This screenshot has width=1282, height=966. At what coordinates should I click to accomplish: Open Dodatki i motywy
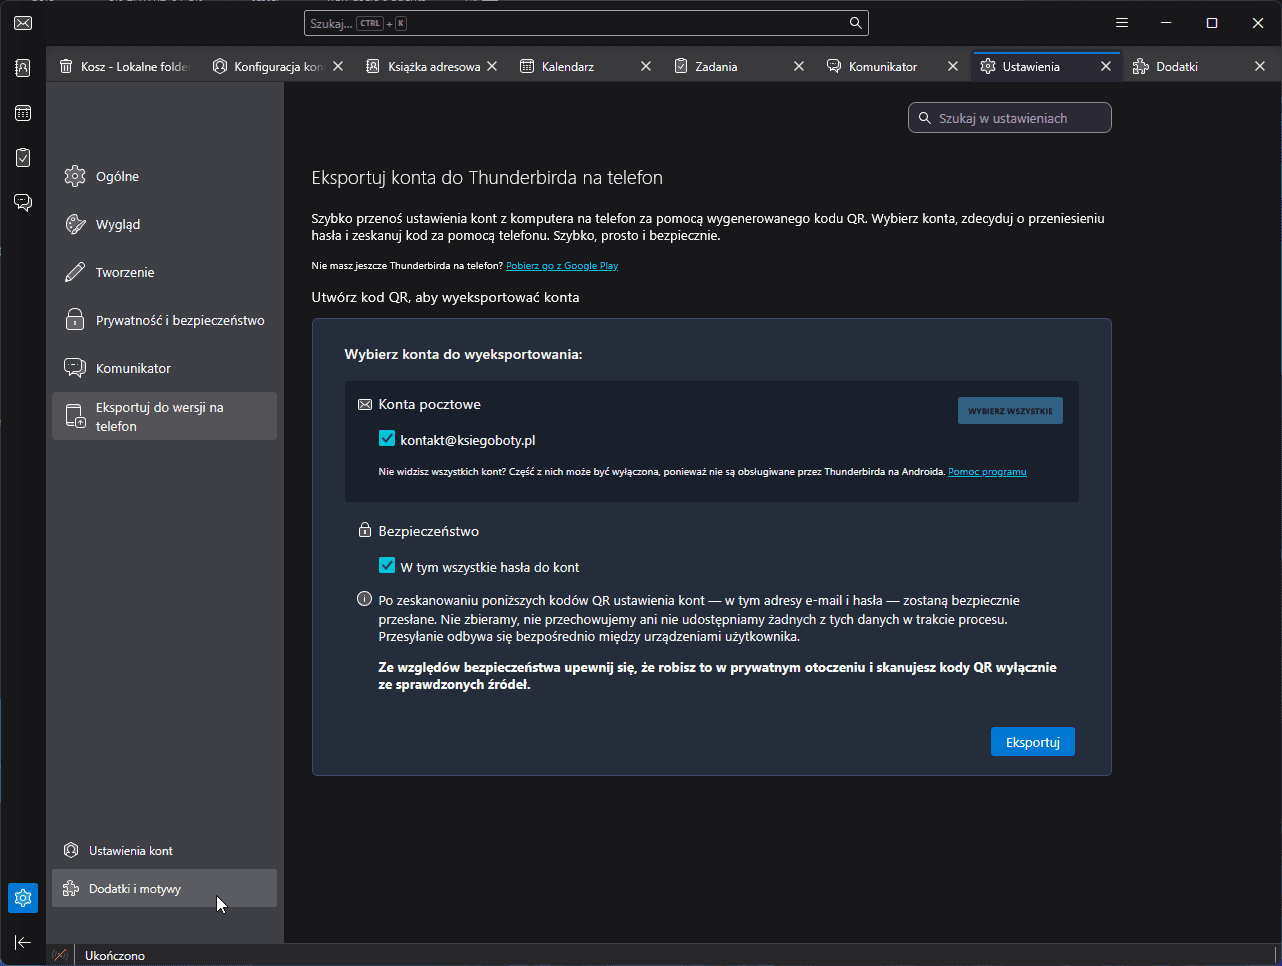point(164,888)
